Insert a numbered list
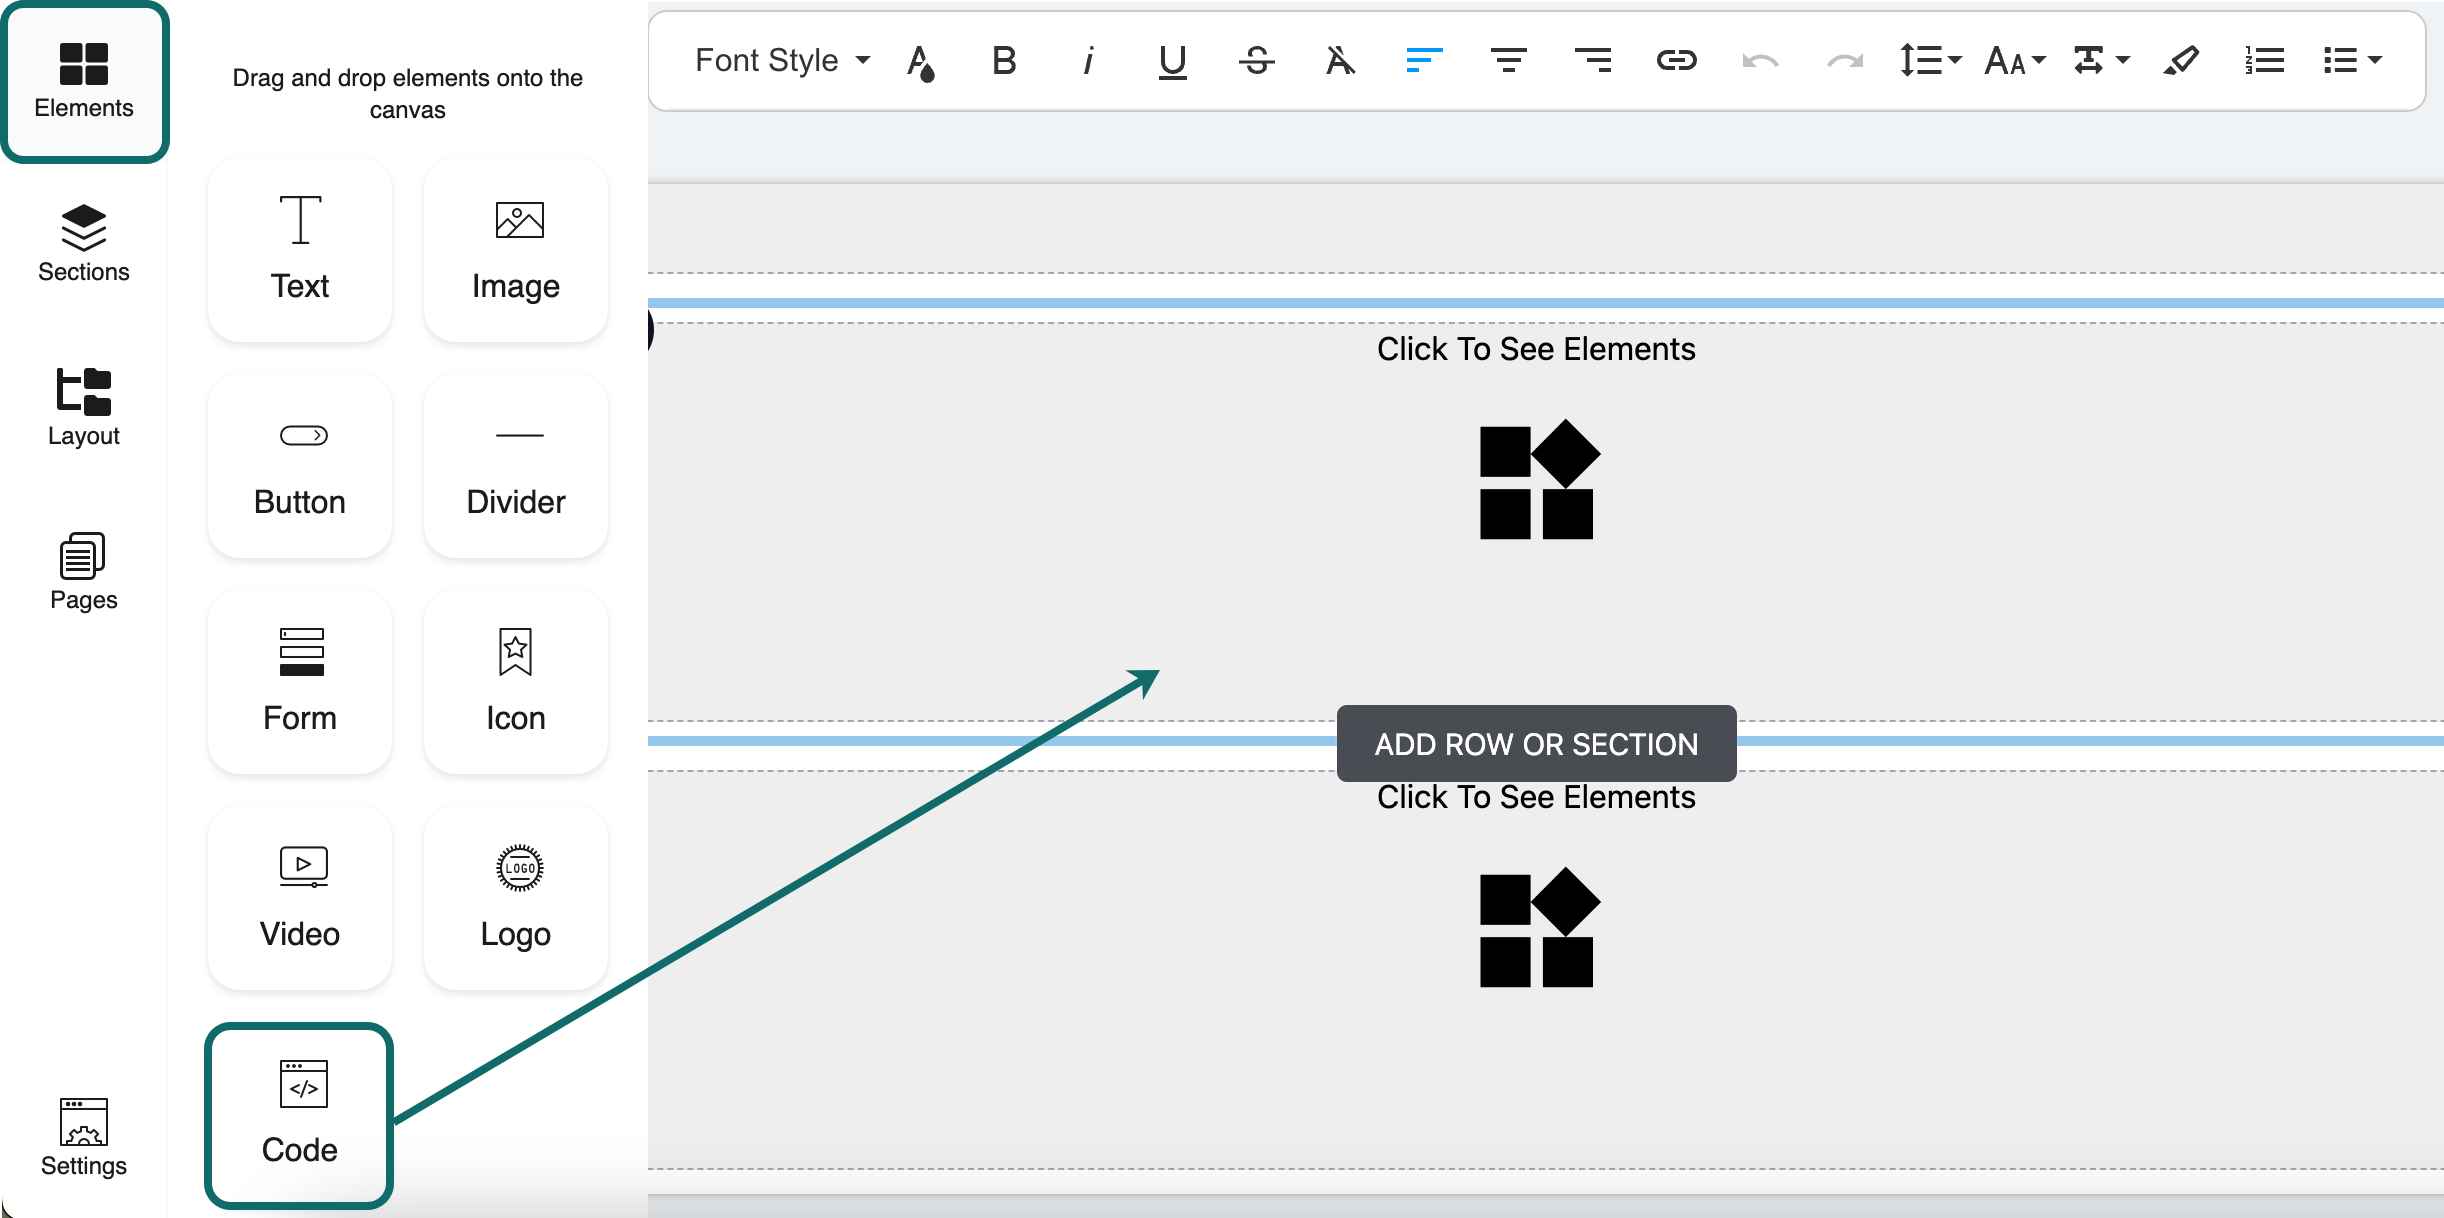This screenshot has width=2444, height=1218. [x=2264, y=61]
